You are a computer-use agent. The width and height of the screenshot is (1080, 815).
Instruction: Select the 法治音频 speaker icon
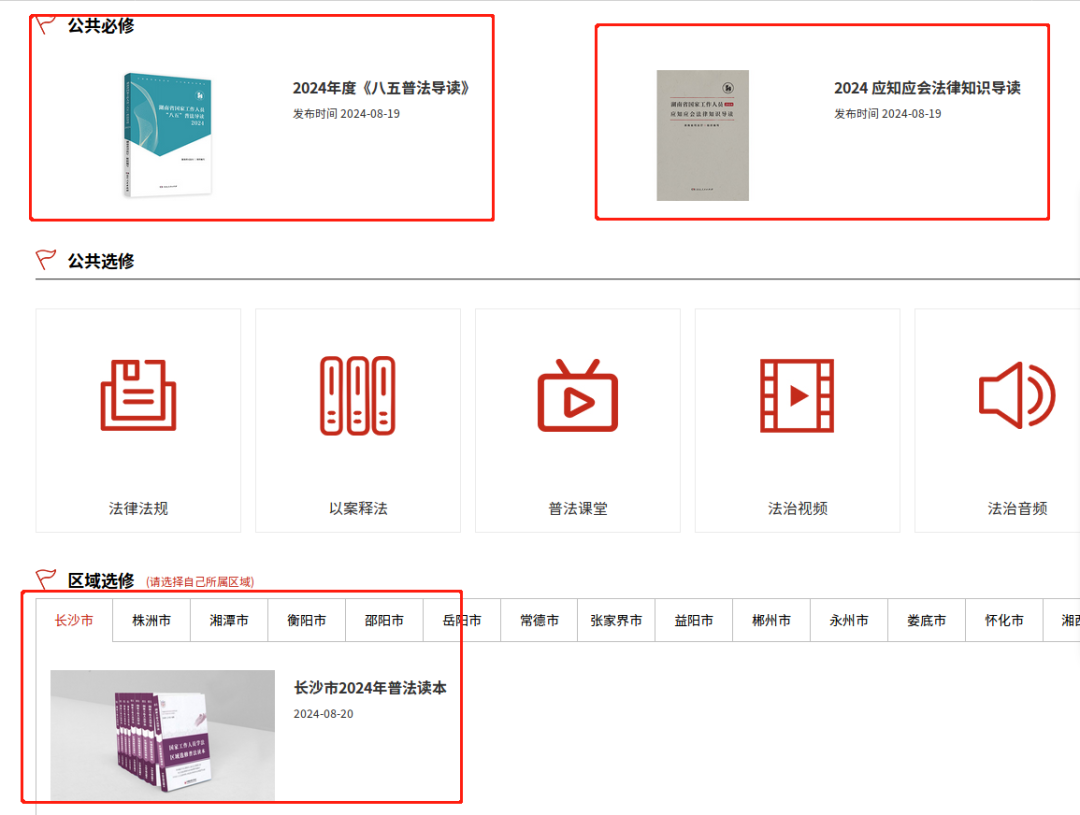(x=1016, y=395)
